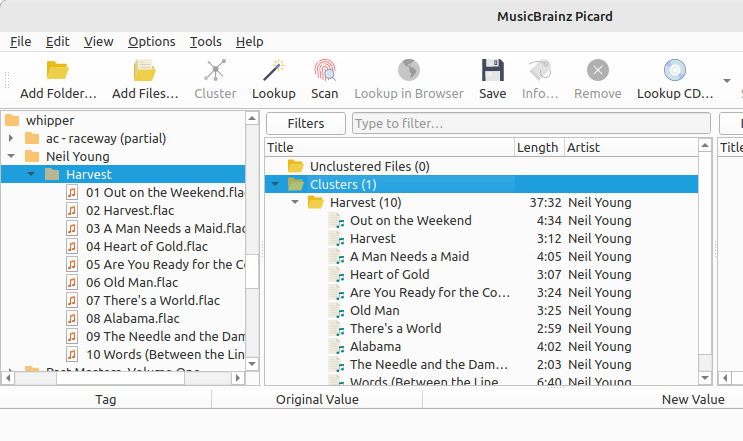Open the Help menu
743x441 pixels.
tap(250, 42)
